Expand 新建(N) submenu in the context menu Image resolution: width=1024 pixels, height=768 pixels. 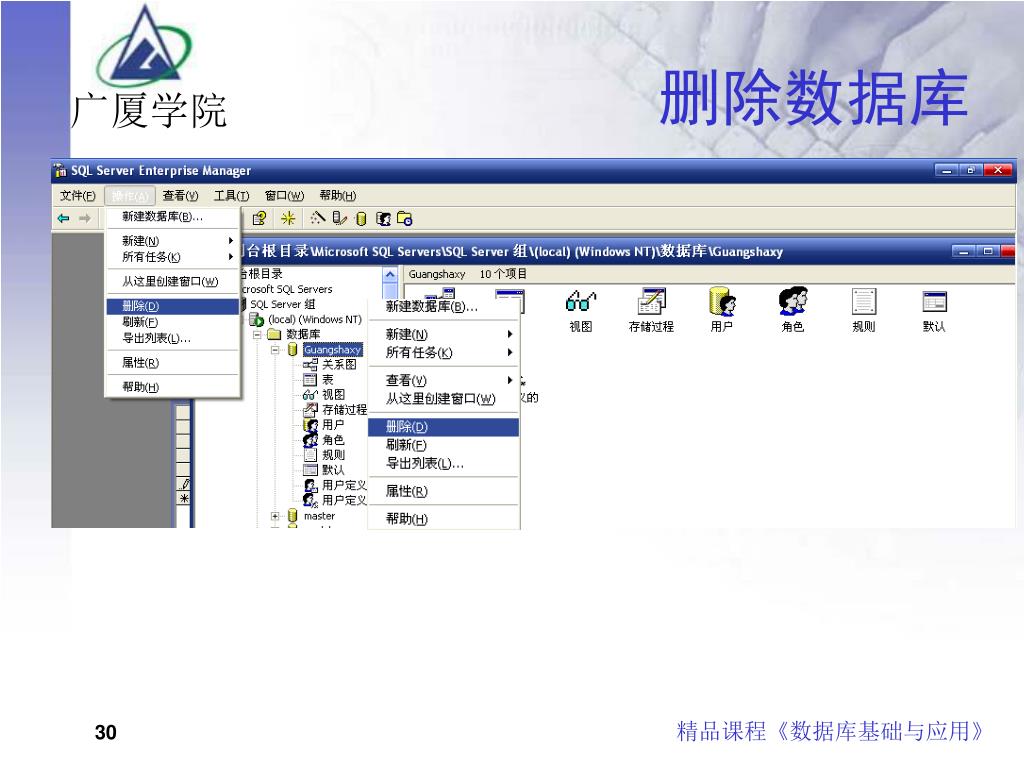pyautogui.click(x=443, y=334)
